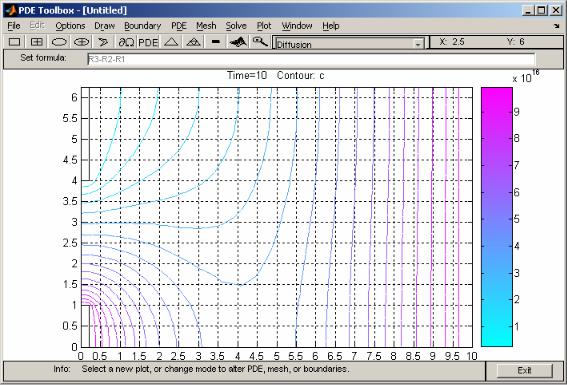Open the Options menu
This screenshot has width=567, height=385.
pyautogui.click(x=70, y=26)
